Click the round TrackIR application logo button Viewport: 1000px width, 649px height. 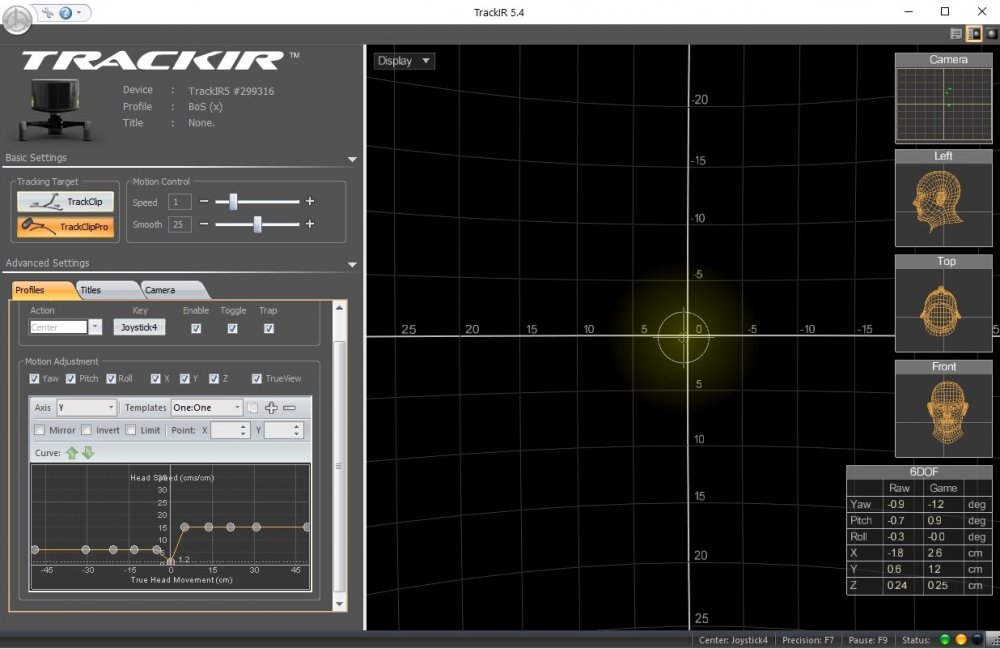pos(17,18)
